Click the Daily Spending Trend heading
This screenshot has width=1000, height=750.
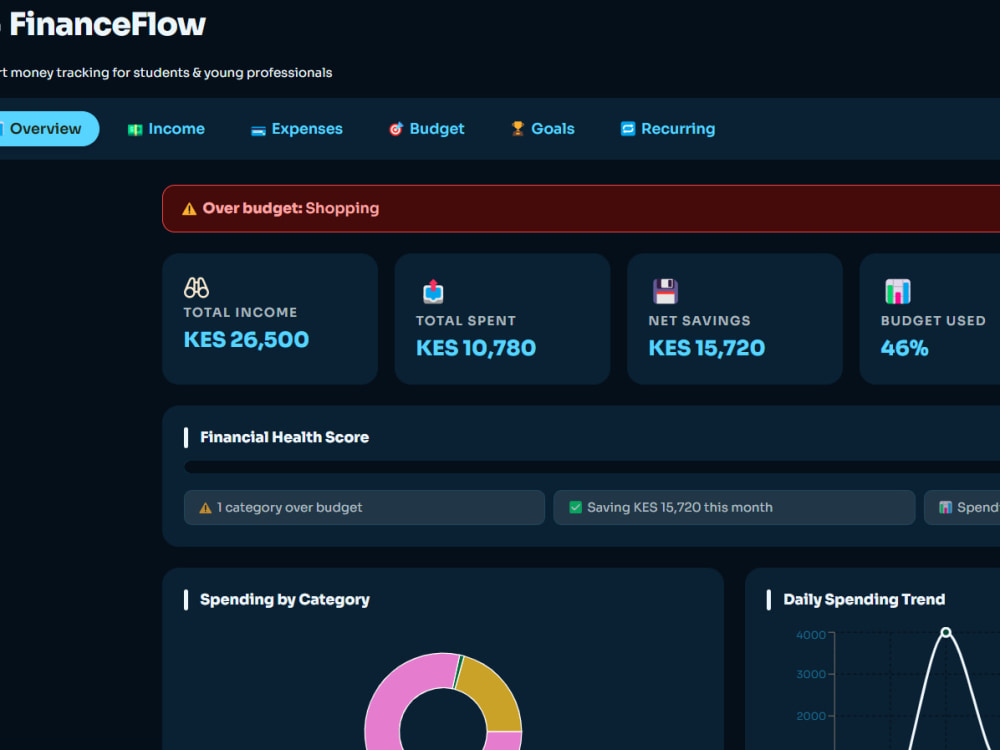click(864, 599)
